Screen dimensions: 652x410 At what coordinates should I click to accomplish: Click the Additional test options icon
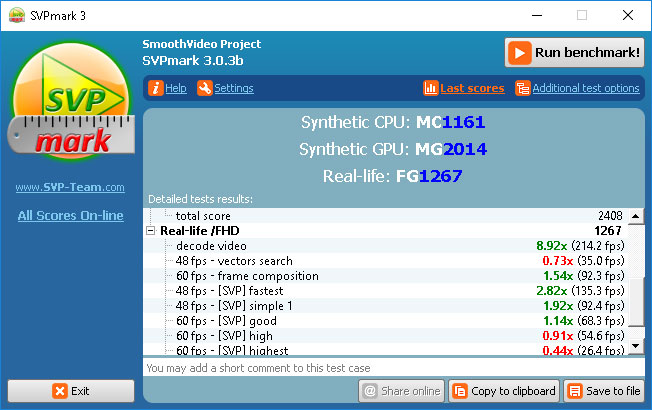(x=523, y=88)
